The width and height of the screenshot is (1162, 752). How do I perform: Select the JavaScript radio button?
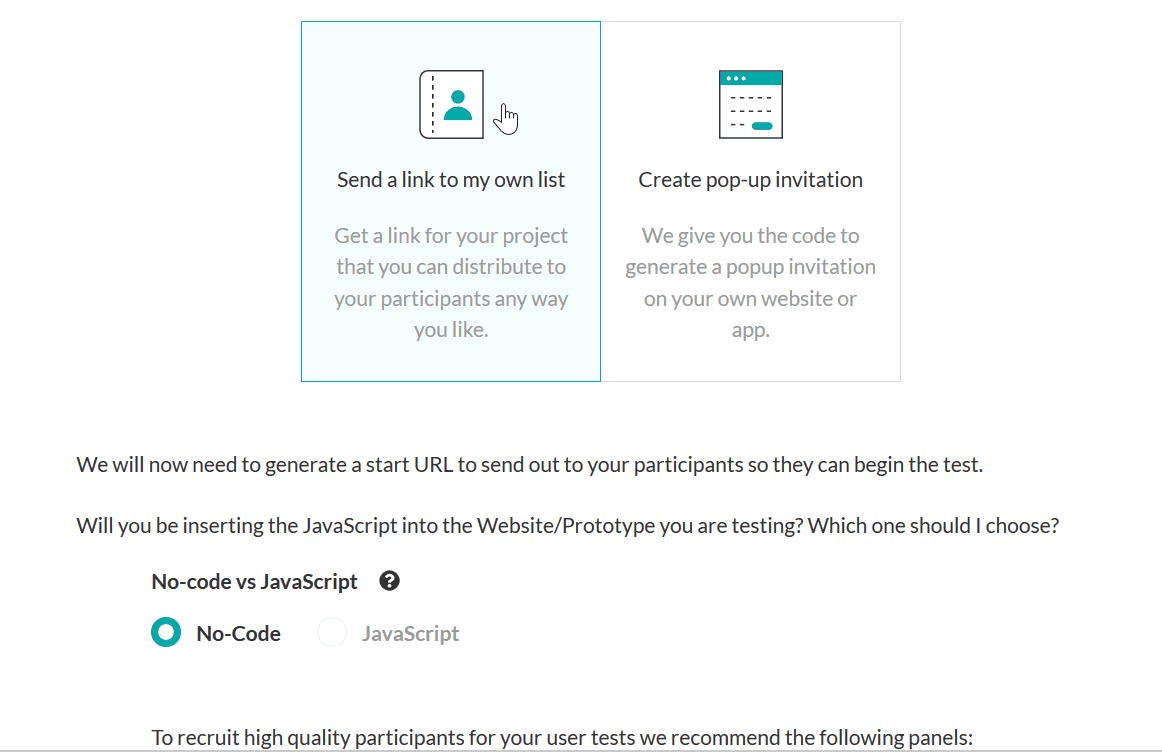click(x=332, y=632)
